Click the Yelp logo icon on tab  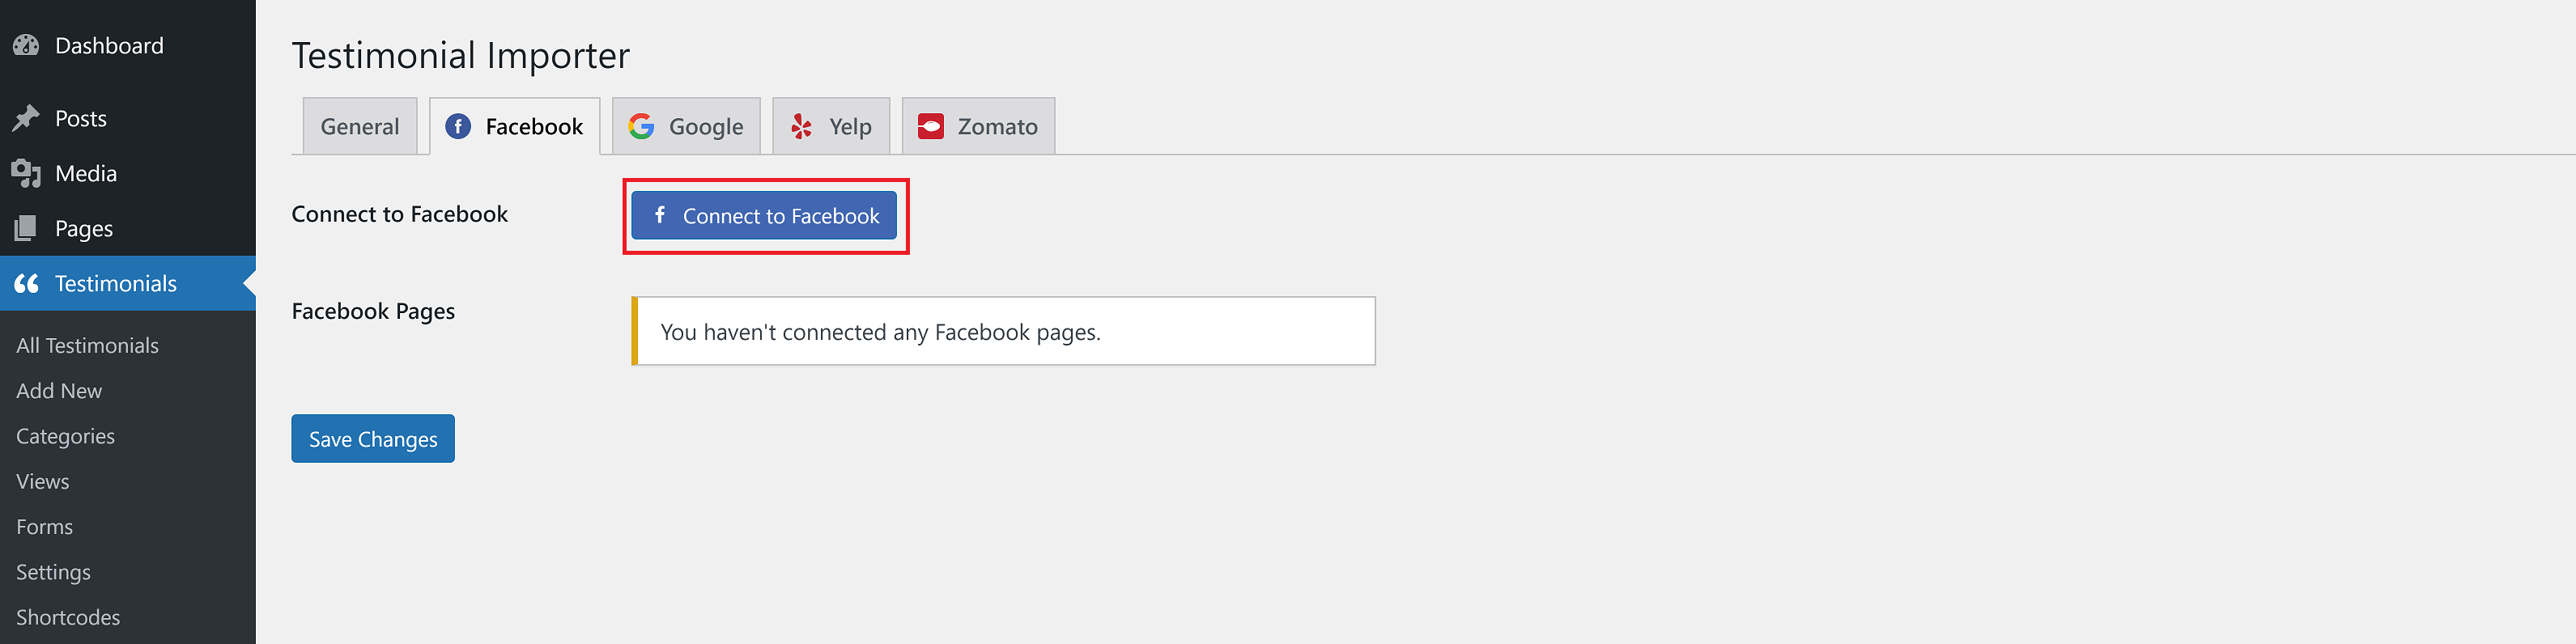801,126
